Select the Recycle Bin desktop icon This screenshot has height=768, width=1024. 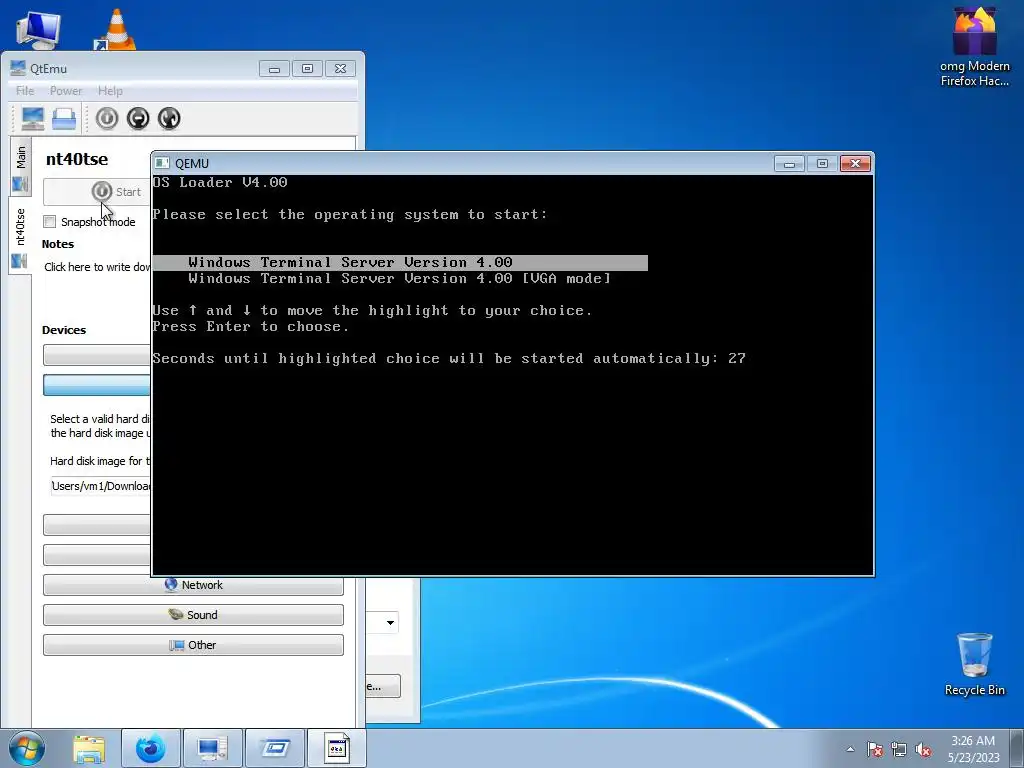click(x=975, y=665)
